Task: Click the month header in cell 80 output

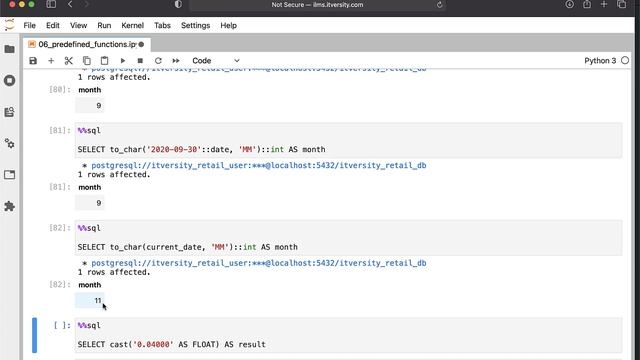Action: point(89,89)
